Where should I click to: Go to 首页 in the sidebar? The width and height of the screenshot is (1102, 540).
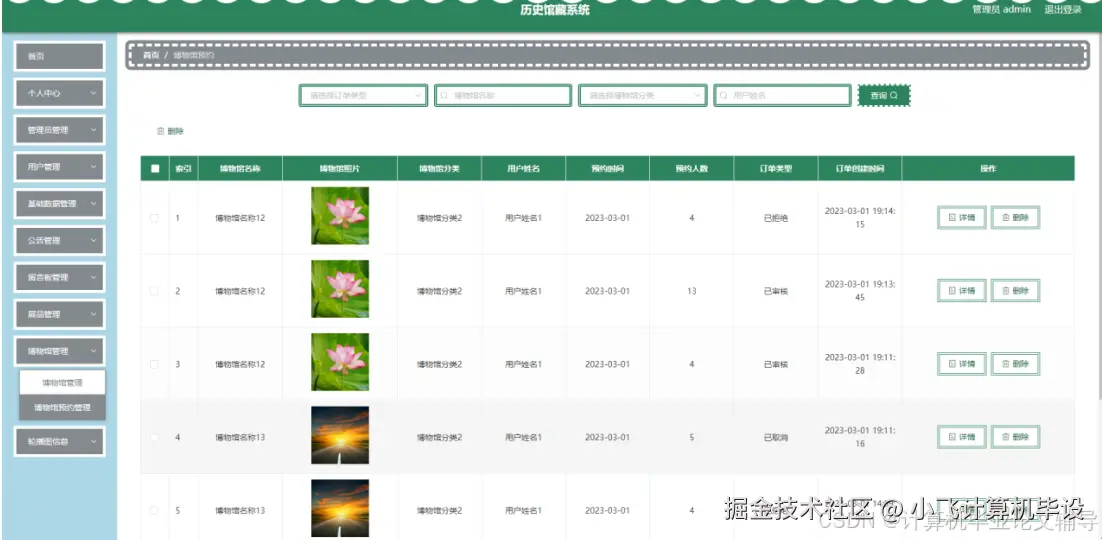[60, 56]
